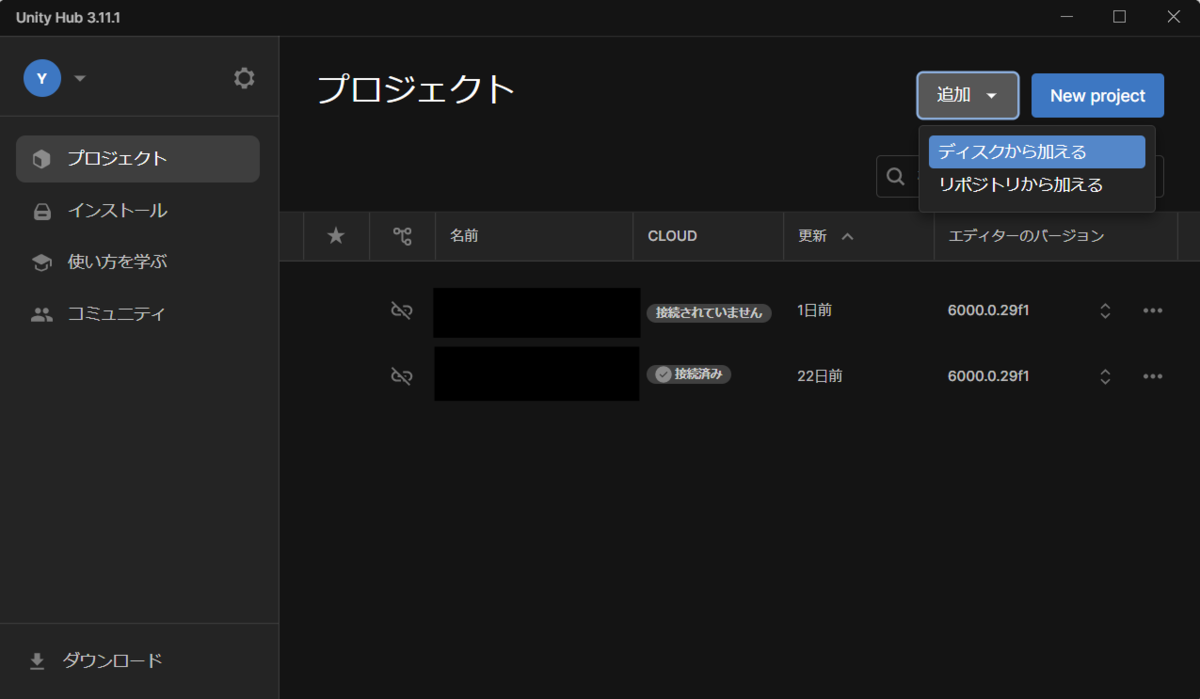Toggle the 接続されていません status badge
Image resolution: width=1200 pixels, height=699 pixels.
pos(709,313)
